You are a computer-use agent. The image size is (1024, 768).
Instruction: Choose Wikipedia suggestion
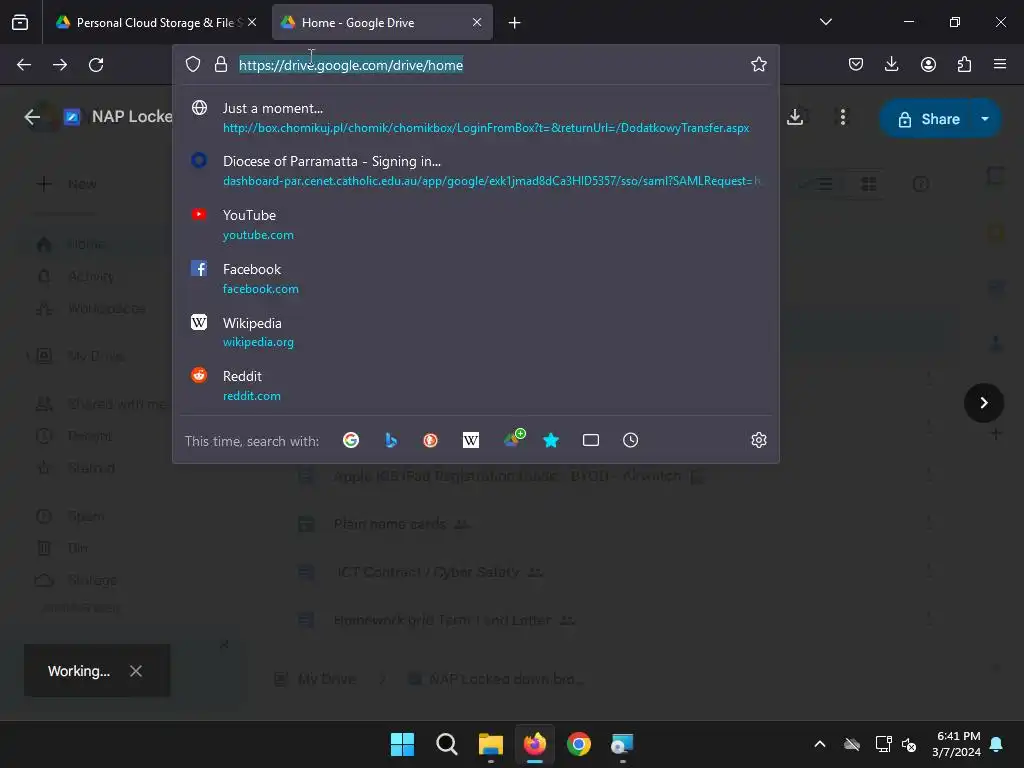pos(475,332)
